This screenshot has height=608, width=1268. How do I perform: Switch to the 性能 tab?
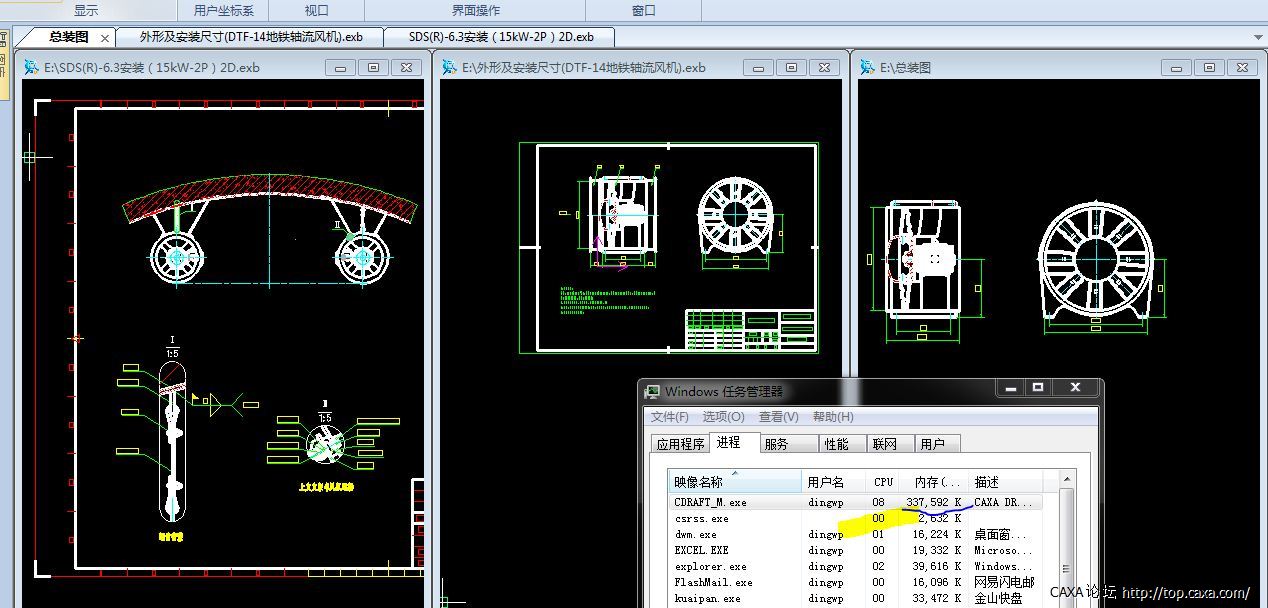tap(836, 443)
